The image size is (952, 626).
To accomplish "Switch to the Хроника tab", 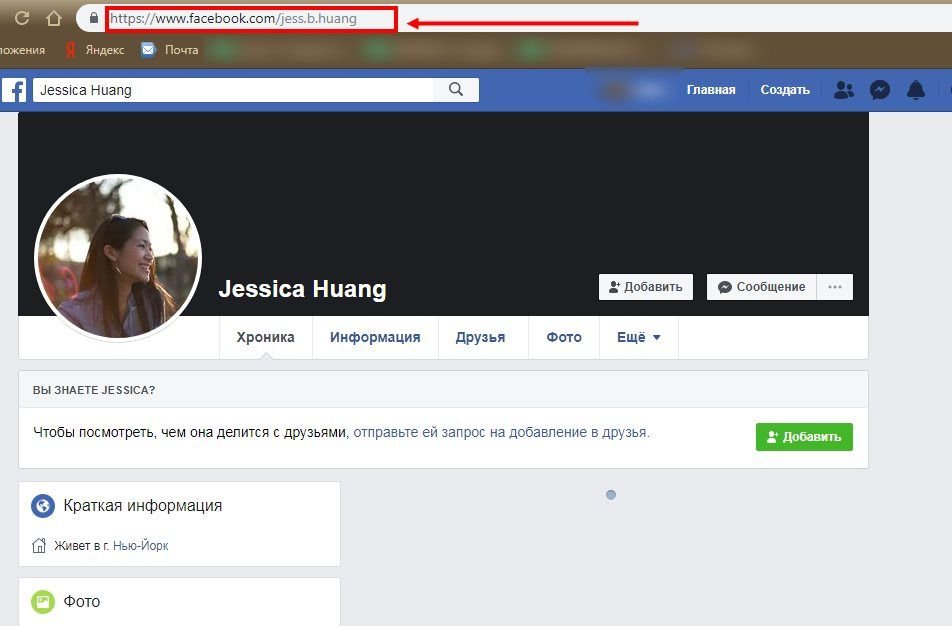I will click(x=265, y=337).
